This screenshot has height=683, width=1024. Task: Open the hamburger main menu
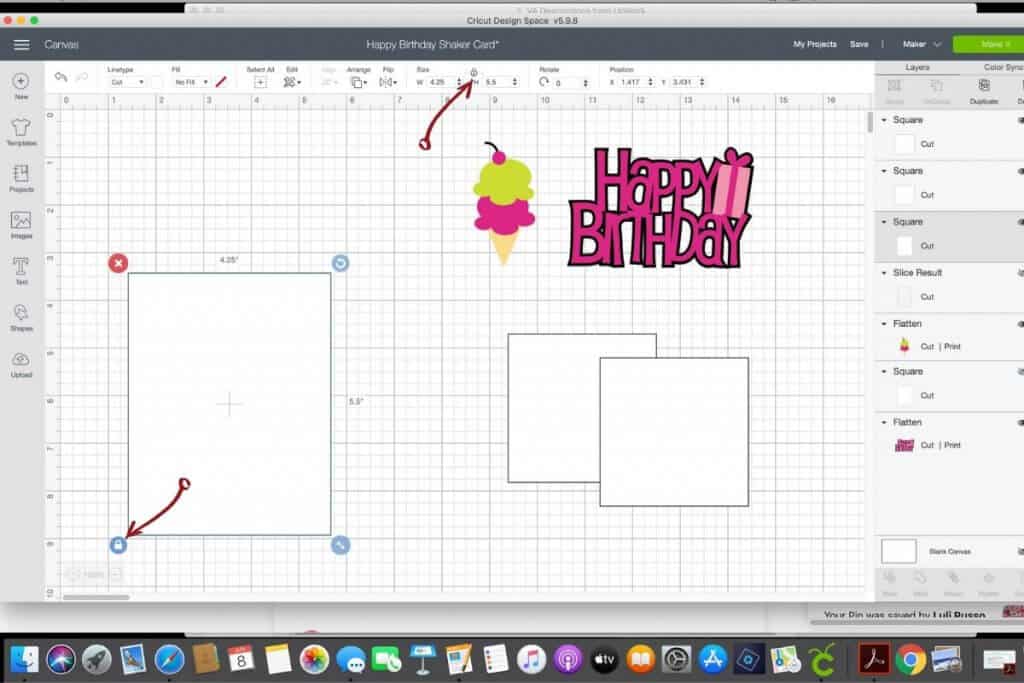(22, 44)
